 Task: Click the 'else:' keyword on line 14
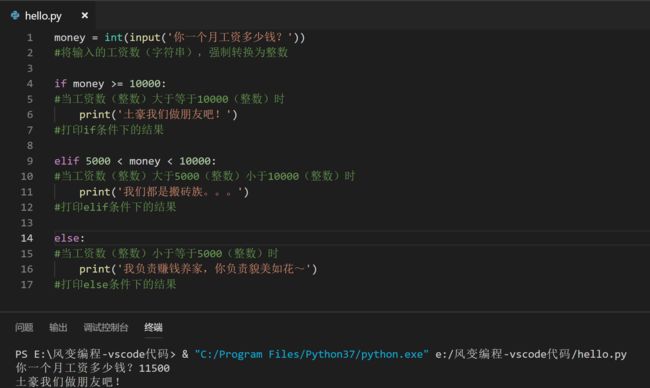69,238
